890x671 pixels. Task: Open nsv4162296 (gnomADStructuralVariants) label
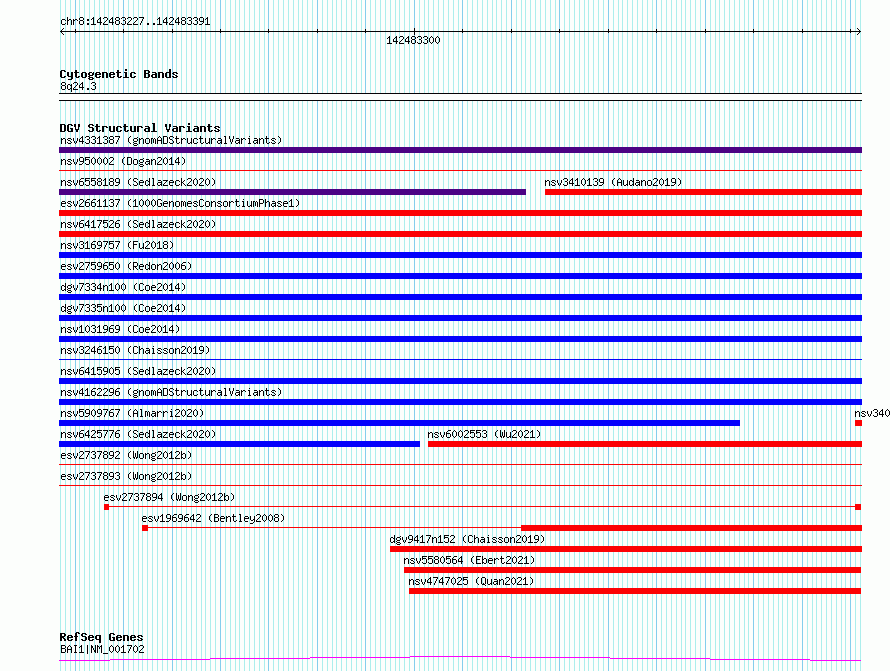coord(171,392)
